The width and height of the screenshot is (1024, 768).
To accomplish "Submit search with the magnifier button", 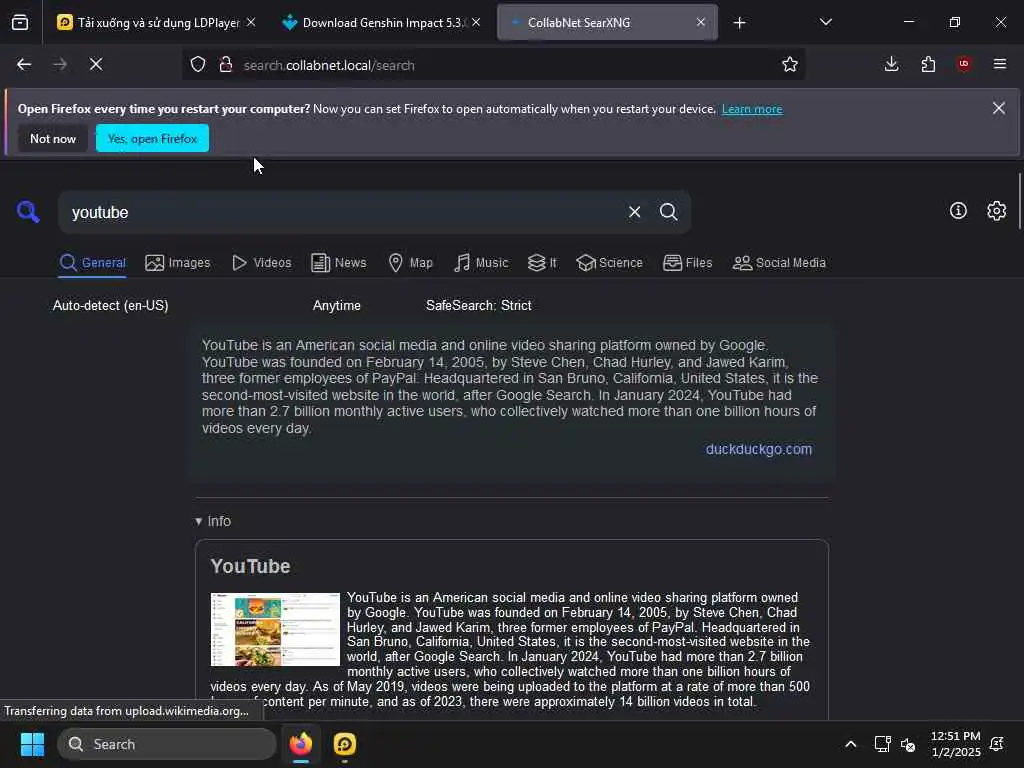I will tap(668, 212).
